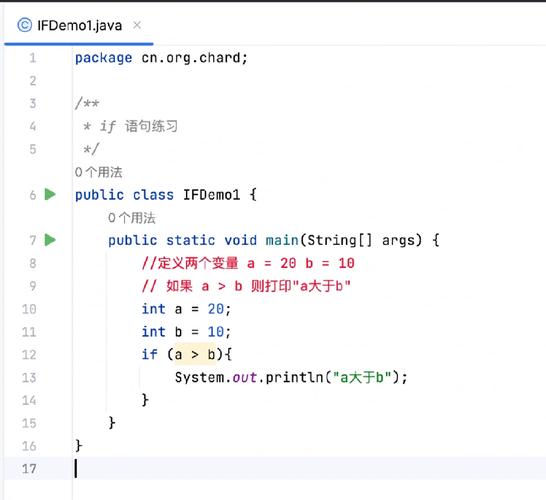Click the italic 'out' field
Image resolution: width=546 pixels, height=500 pixels.
244,377
